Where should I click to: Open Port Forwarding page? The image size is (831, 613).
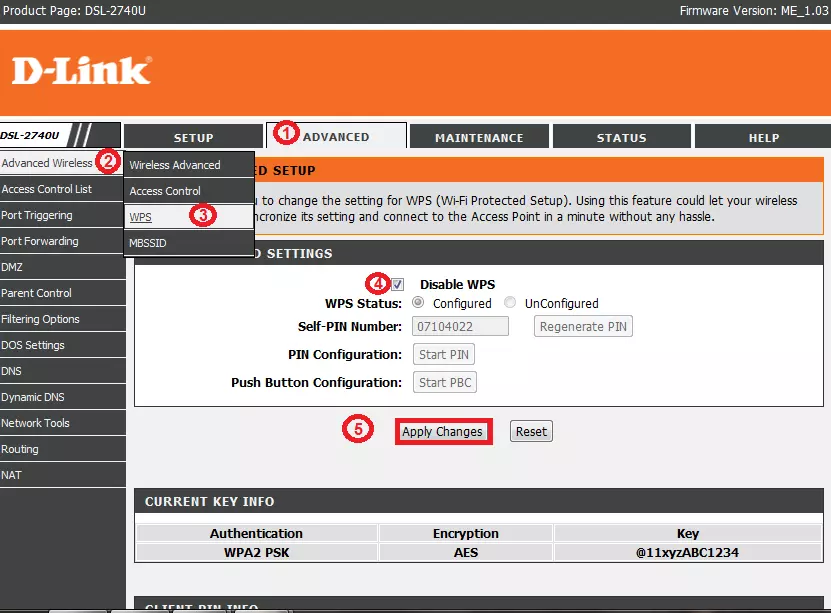[62, 241]
